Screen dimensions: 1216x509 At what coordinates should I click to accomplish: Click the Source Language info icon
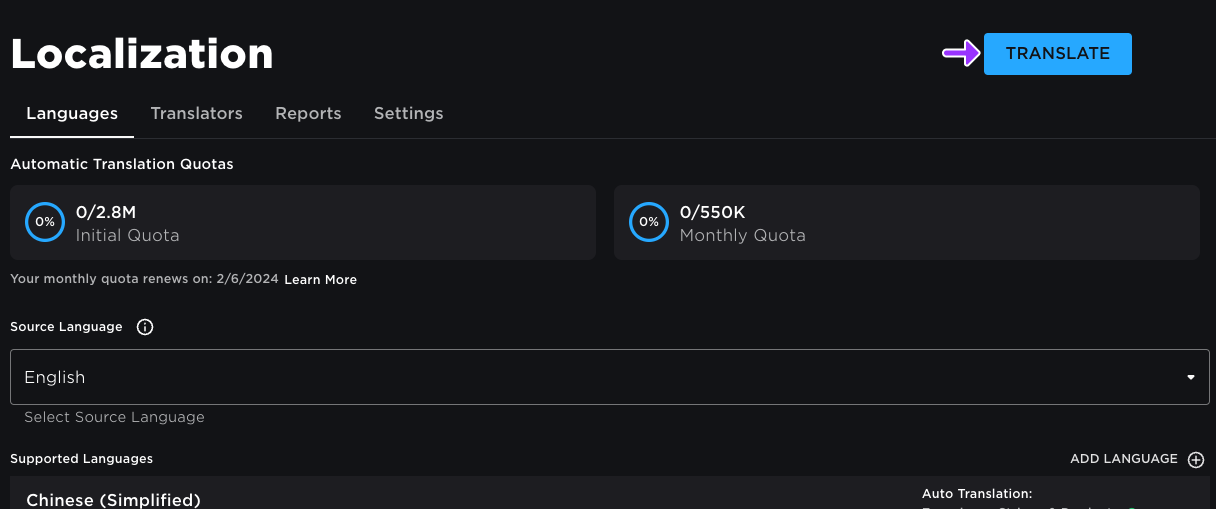(145, 327)
